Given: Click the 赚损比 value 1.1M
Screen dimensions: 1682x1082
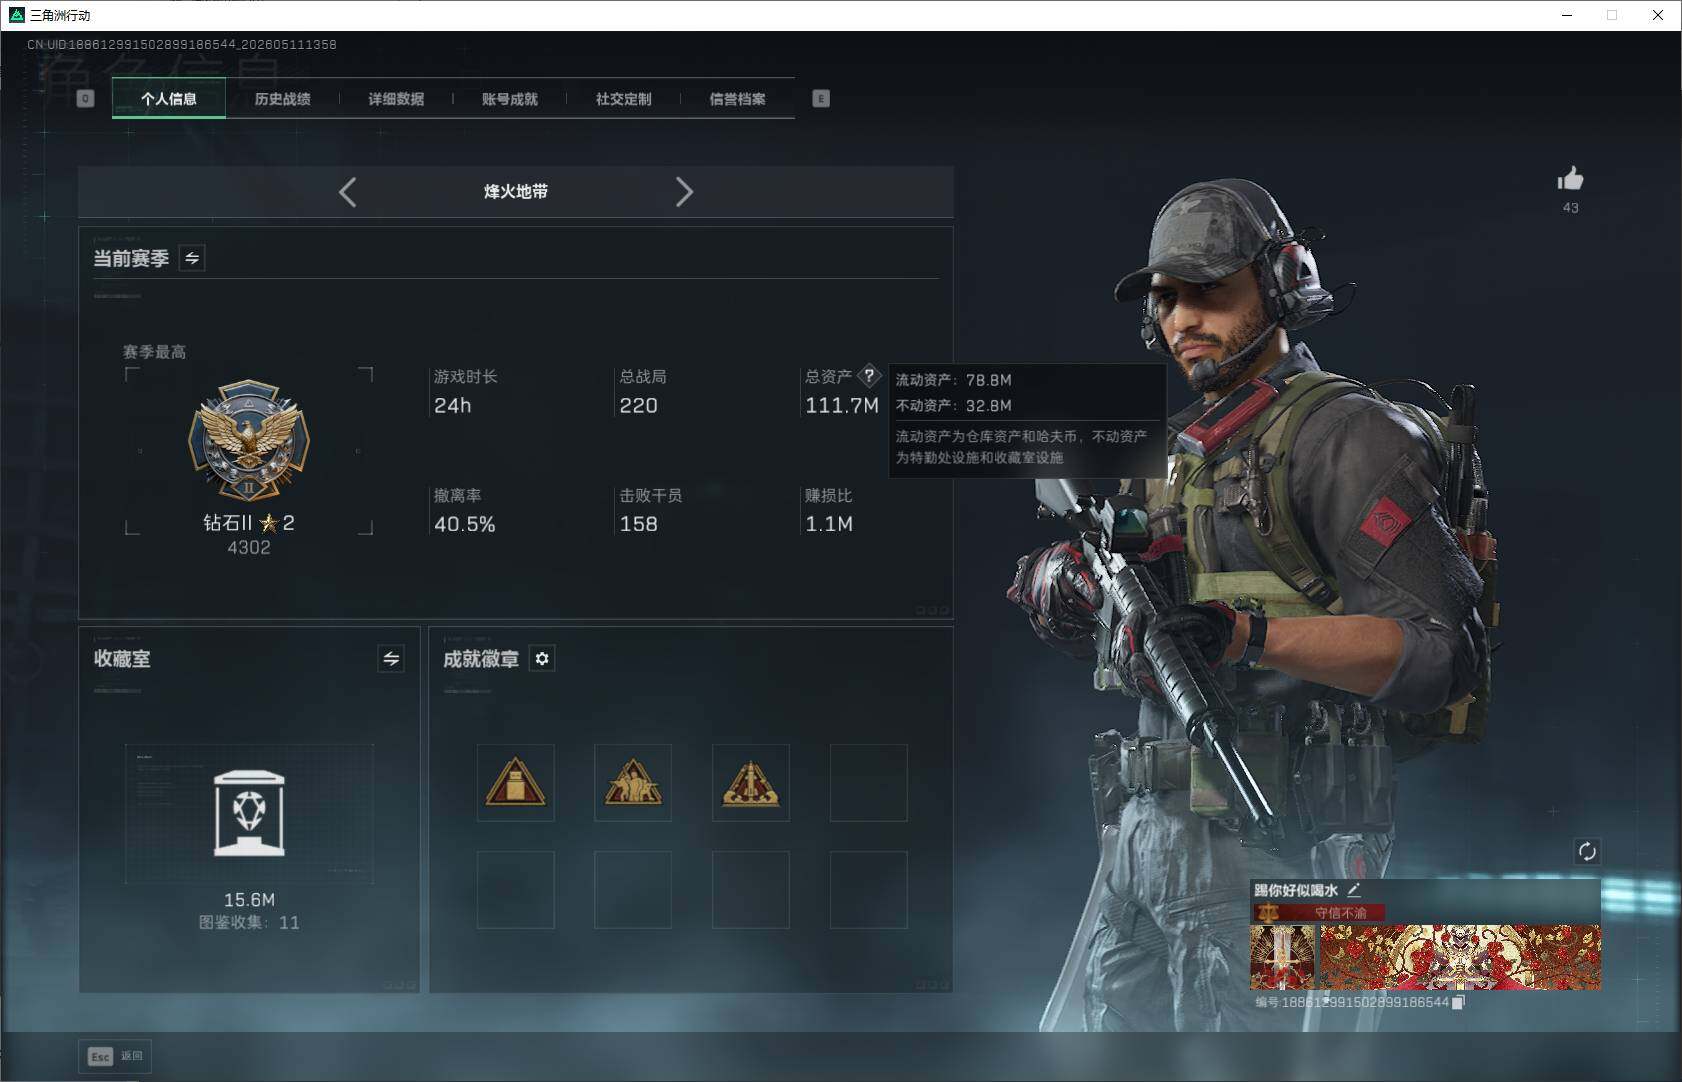Looking at the screenshot, I should point(829,524).
